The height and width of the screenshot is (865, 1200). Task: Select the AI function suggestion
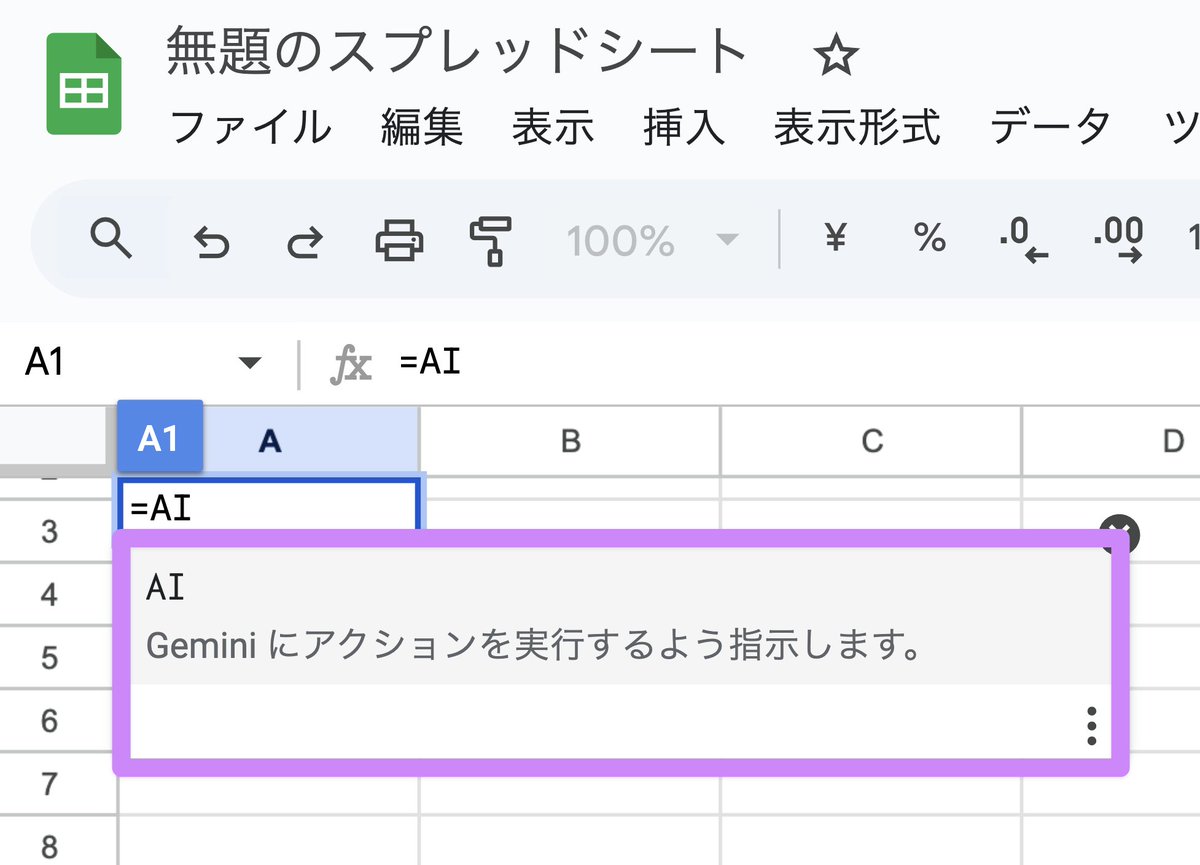[x=620, y=617]
